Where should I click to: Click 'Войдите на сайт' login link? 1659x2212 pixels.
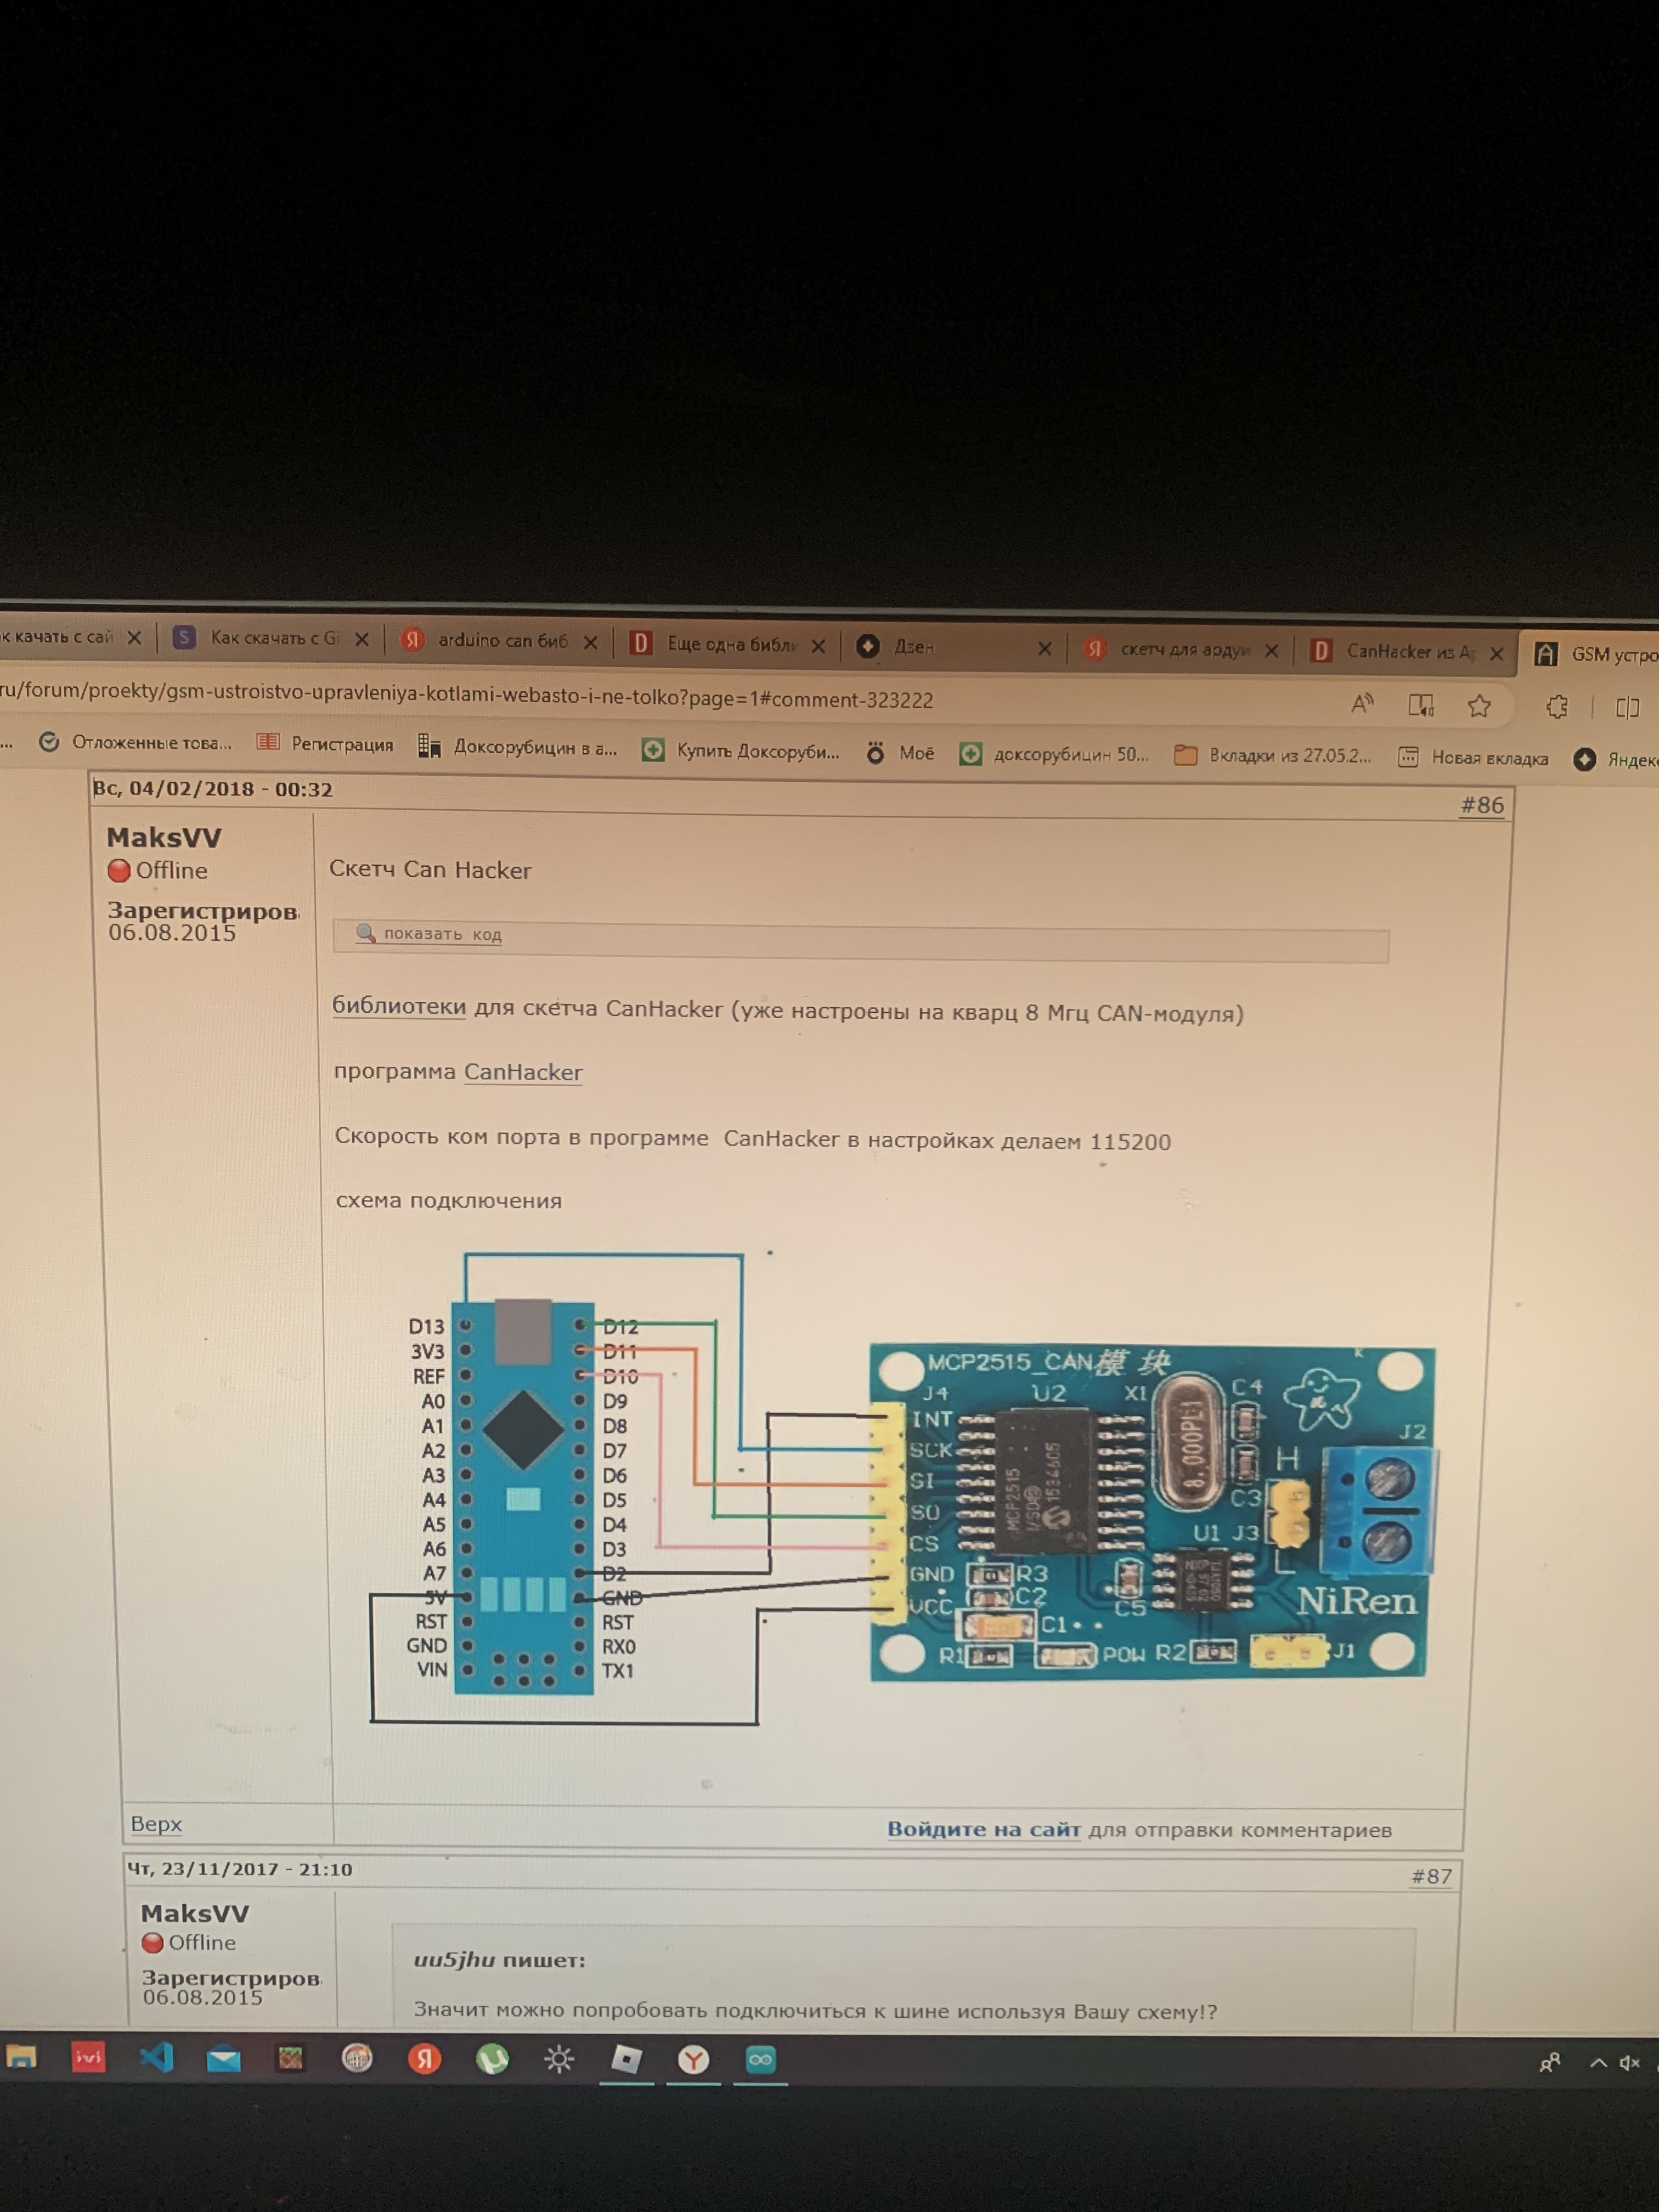[x=984, y=1829]
